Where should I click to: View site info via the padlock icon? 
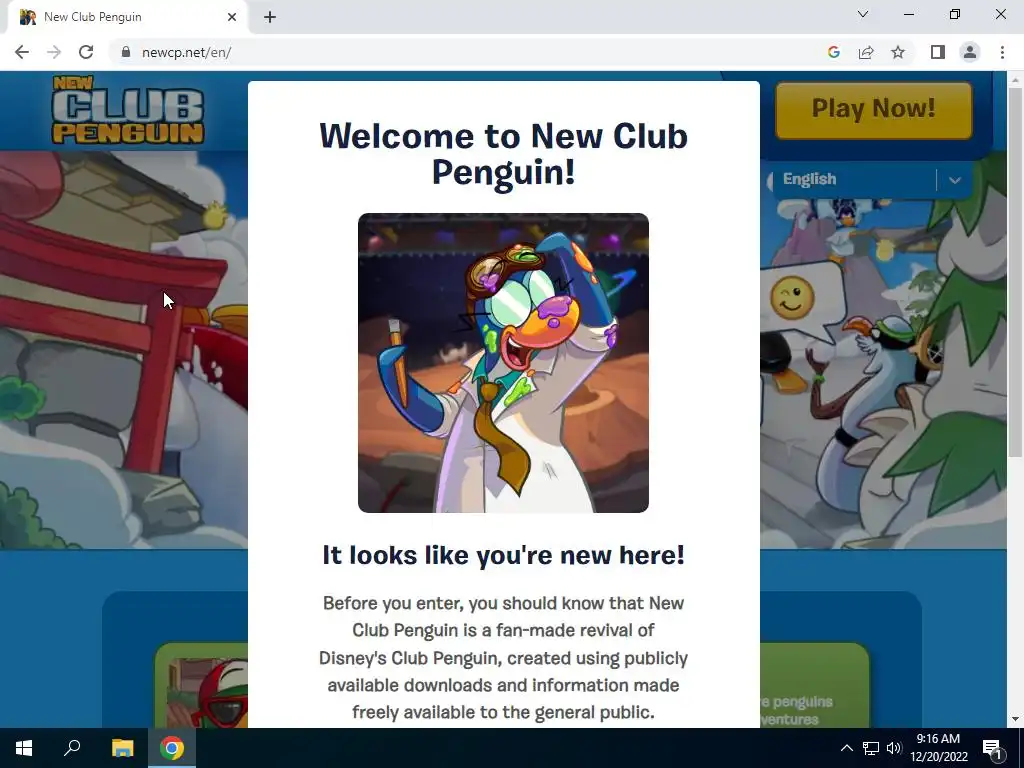tap(126, 52)
